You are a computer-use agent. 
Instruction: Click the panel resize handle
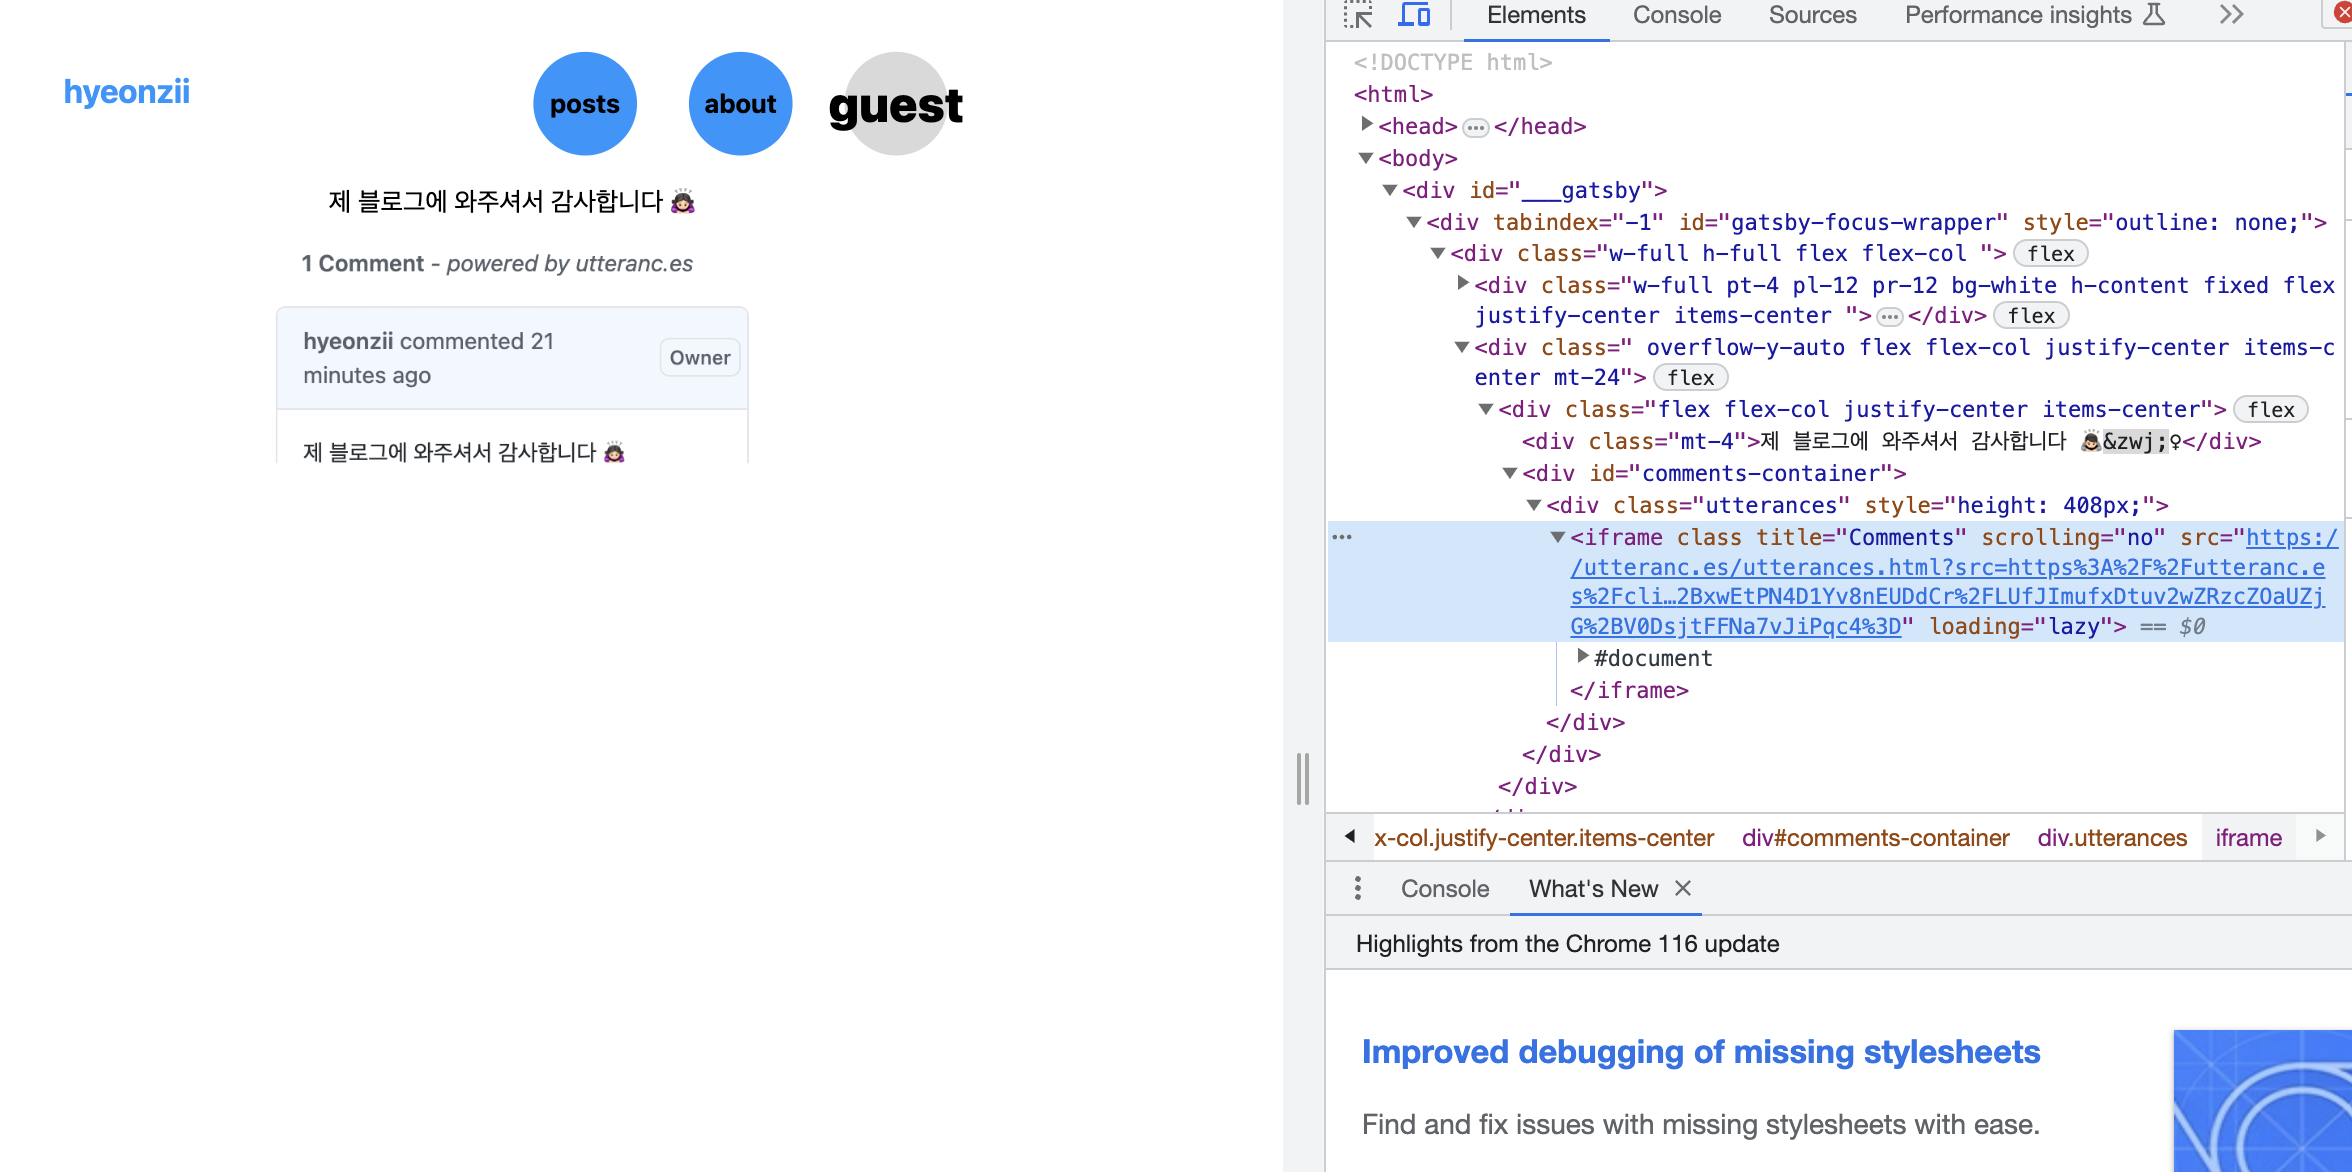click(1302, 779)
